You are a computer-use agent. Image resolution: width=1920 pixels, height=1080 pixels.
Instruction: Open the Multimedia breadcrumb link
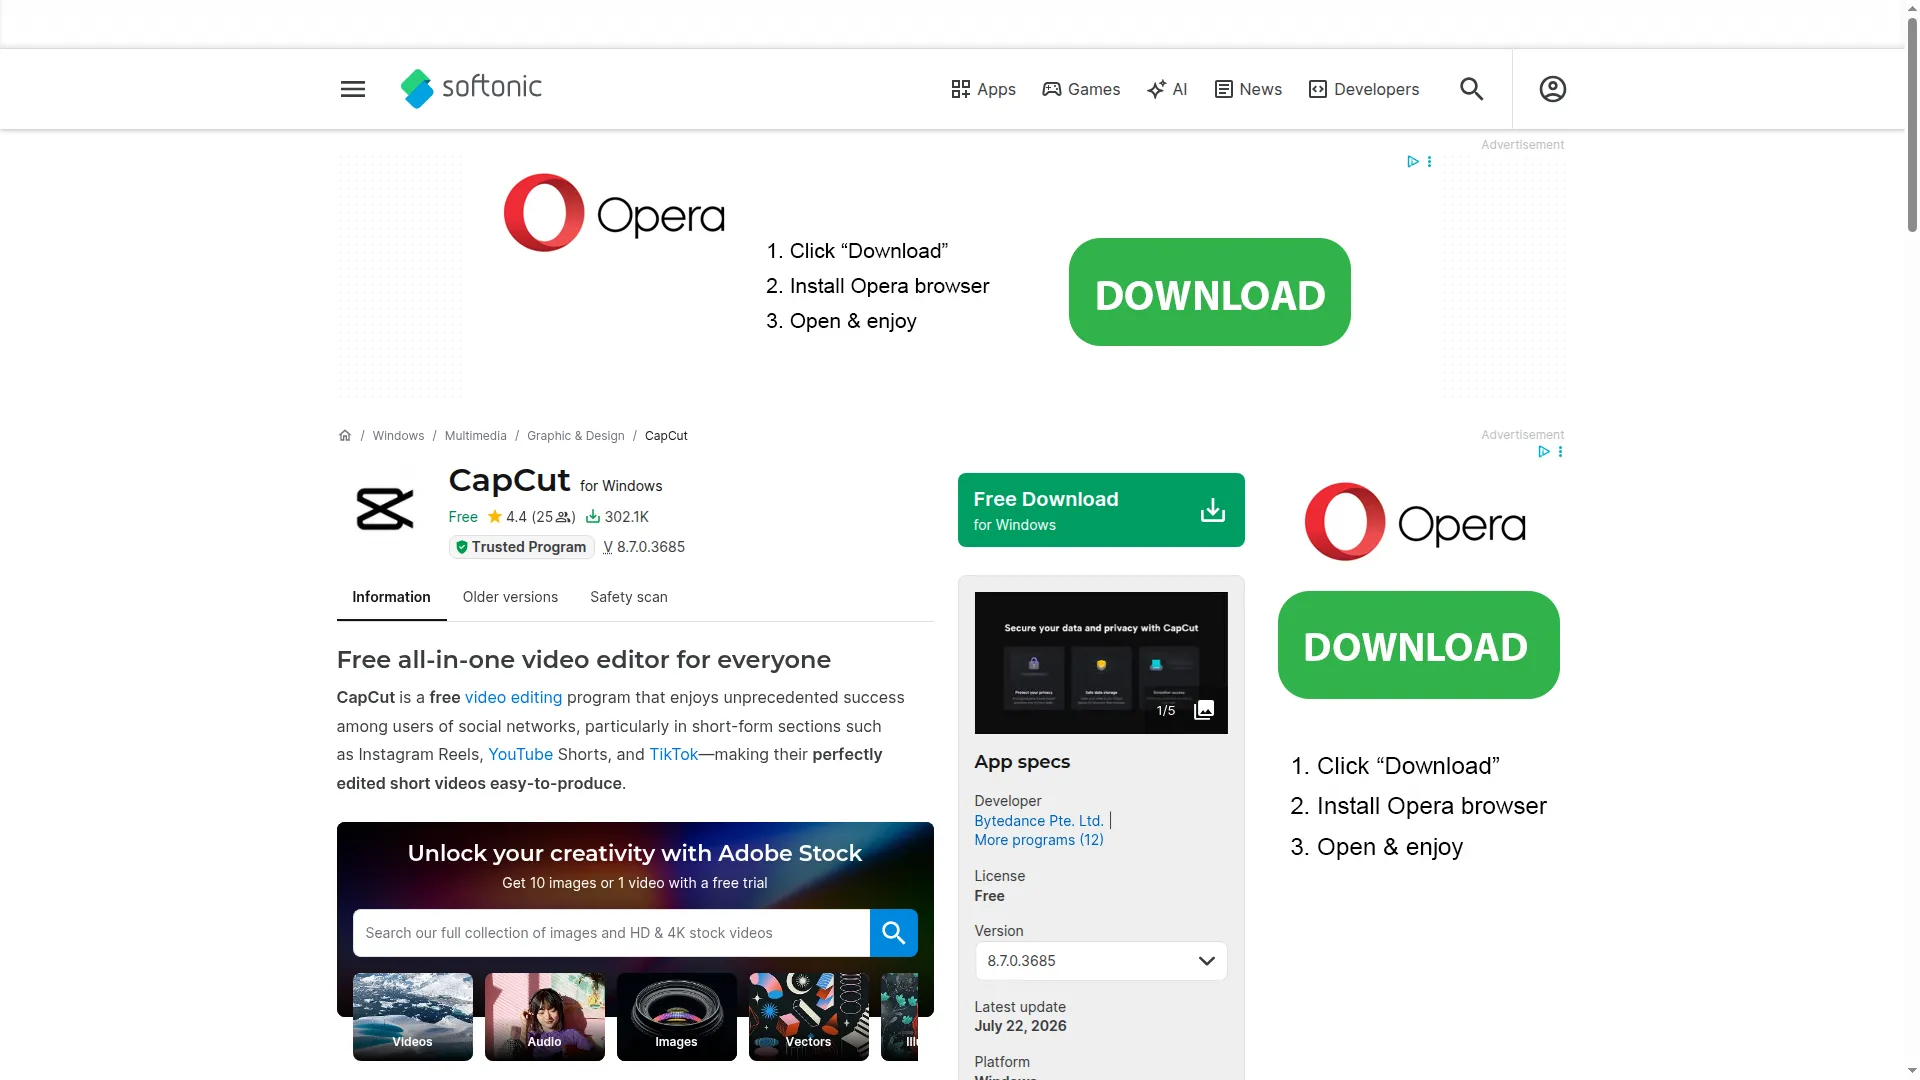[x=475, y=436]
